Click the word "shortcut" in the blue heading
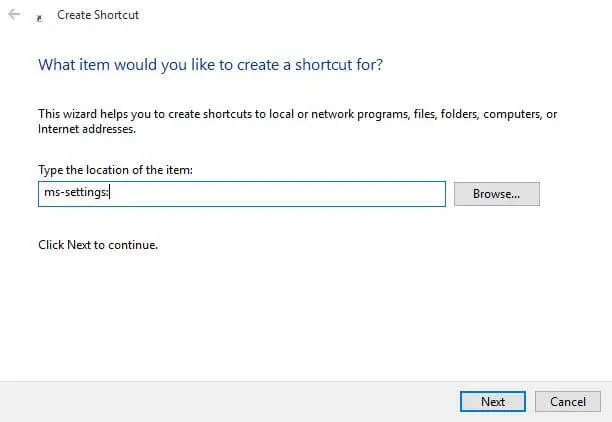612x422 pixels. (324, 64)
